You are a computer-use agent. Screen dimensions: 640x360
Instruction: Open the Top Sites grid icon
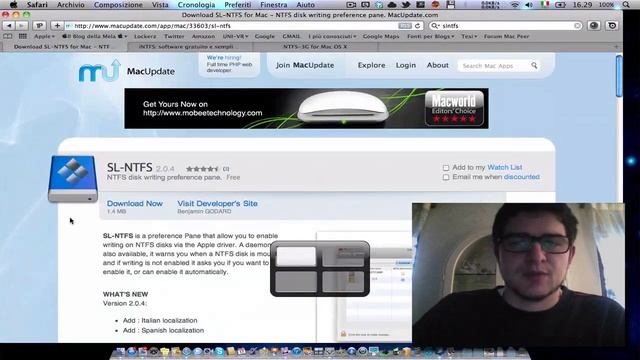click(x=23, y=36)
